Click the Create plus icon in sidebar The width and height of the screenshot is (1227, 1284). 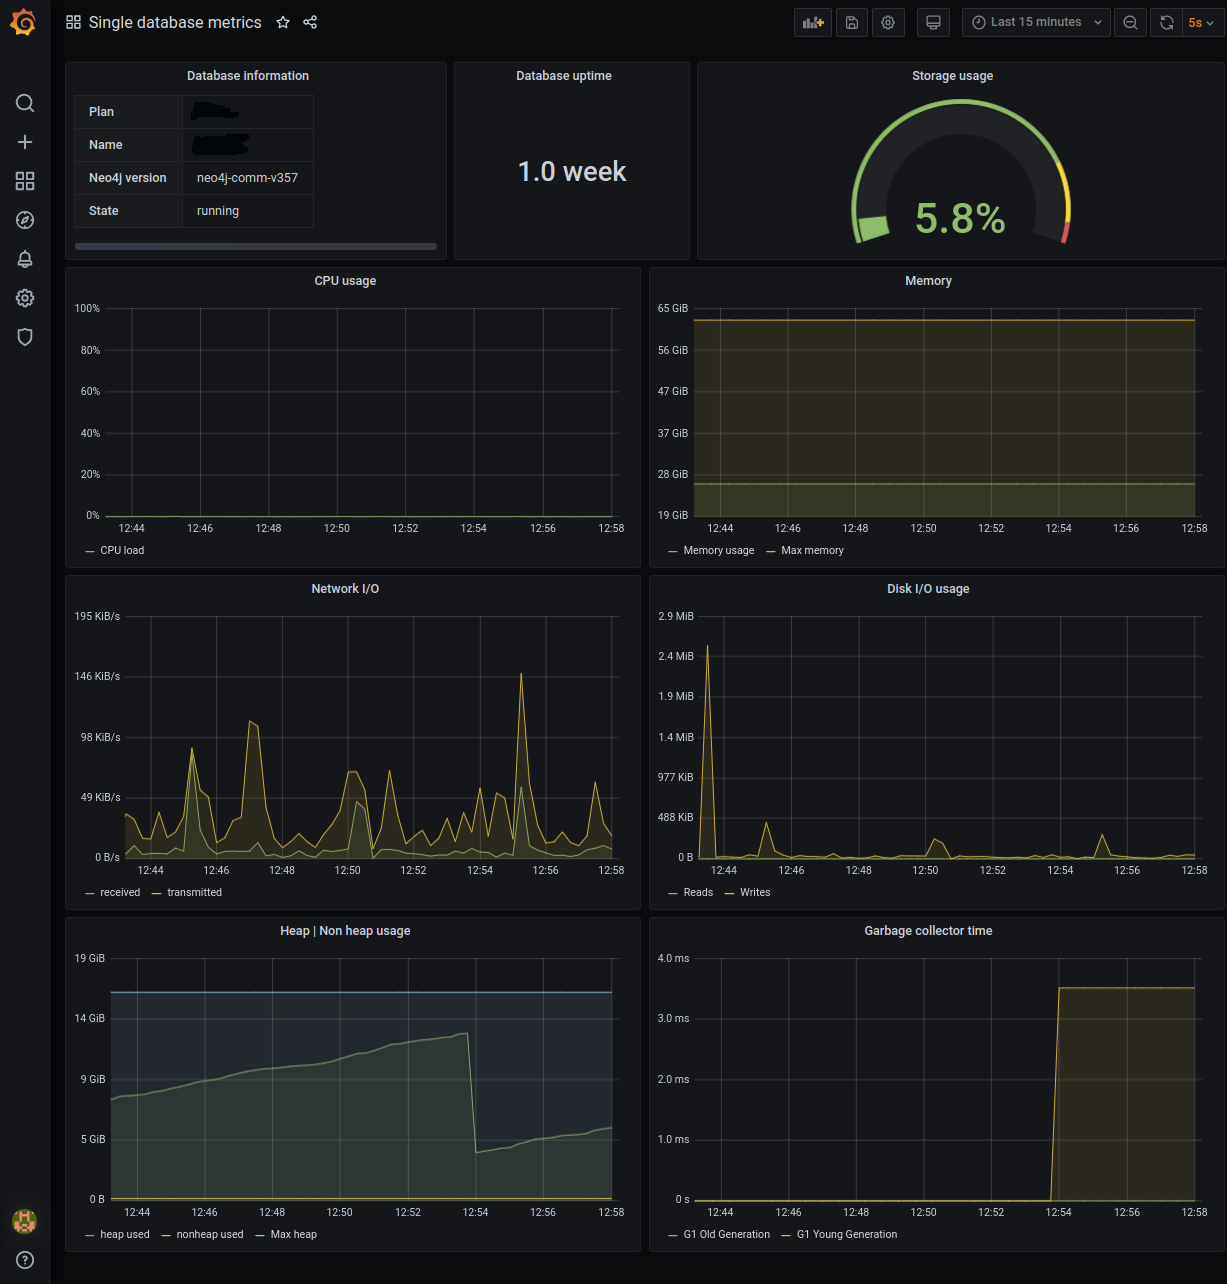(x=25, y=142)
